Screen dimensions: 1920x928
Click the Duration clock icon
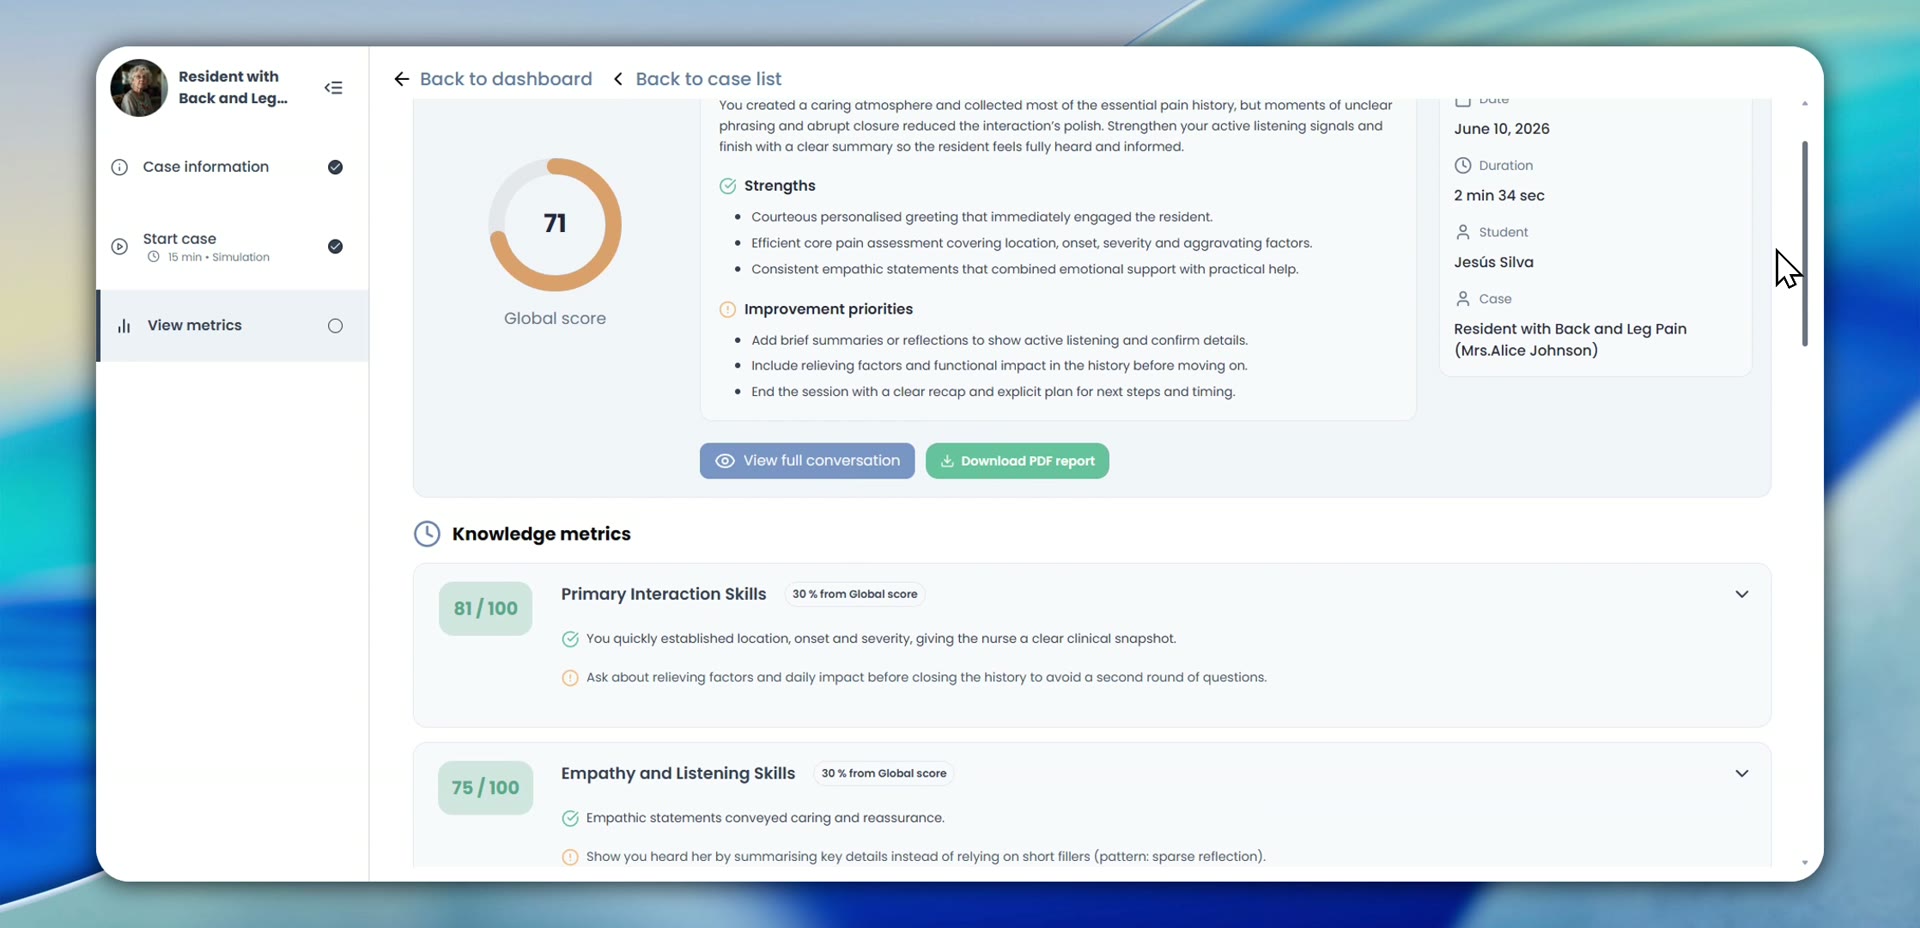pyautogui.click(x=1463, y=165)
